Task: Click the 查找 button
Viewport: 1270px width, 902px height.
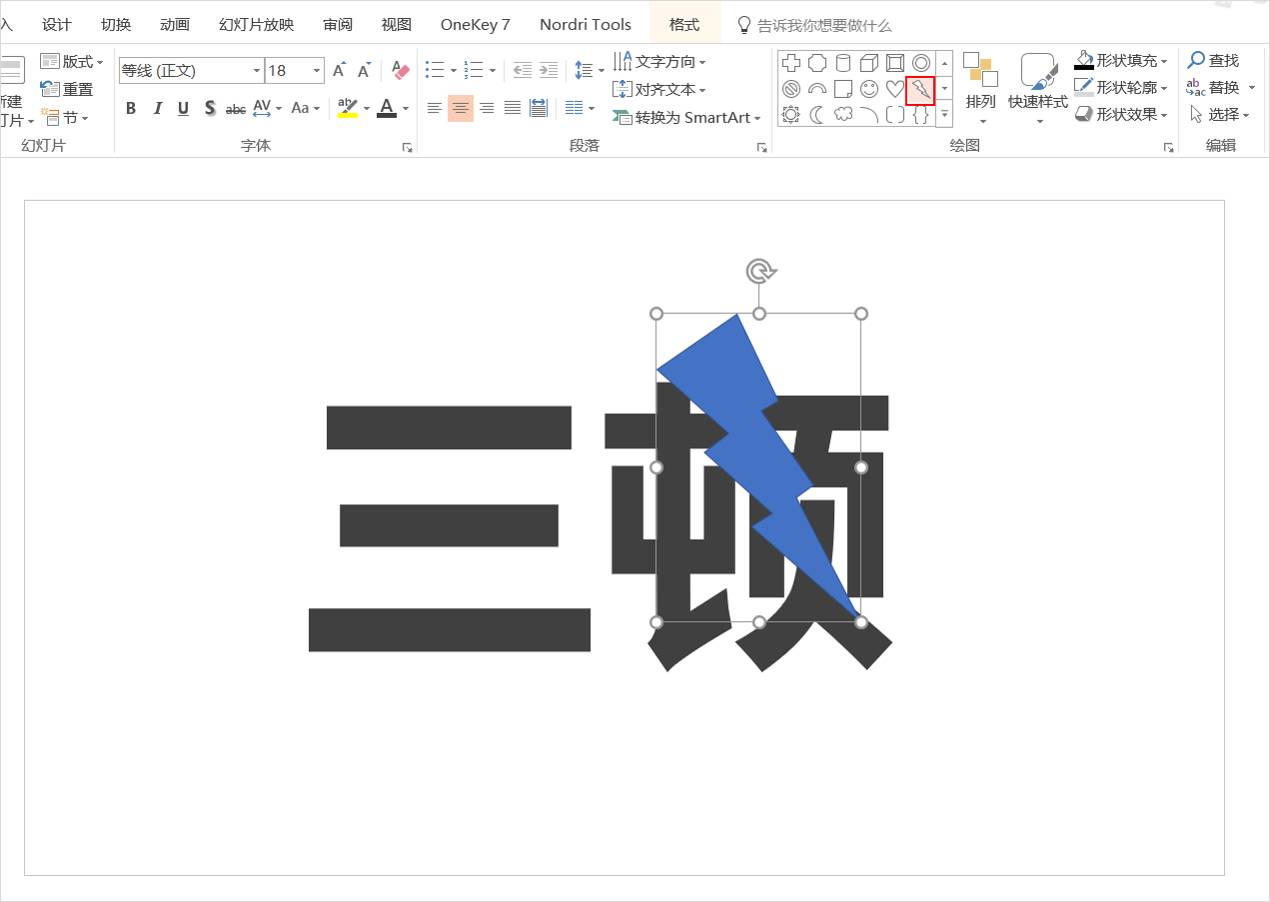Action: 1213,60
